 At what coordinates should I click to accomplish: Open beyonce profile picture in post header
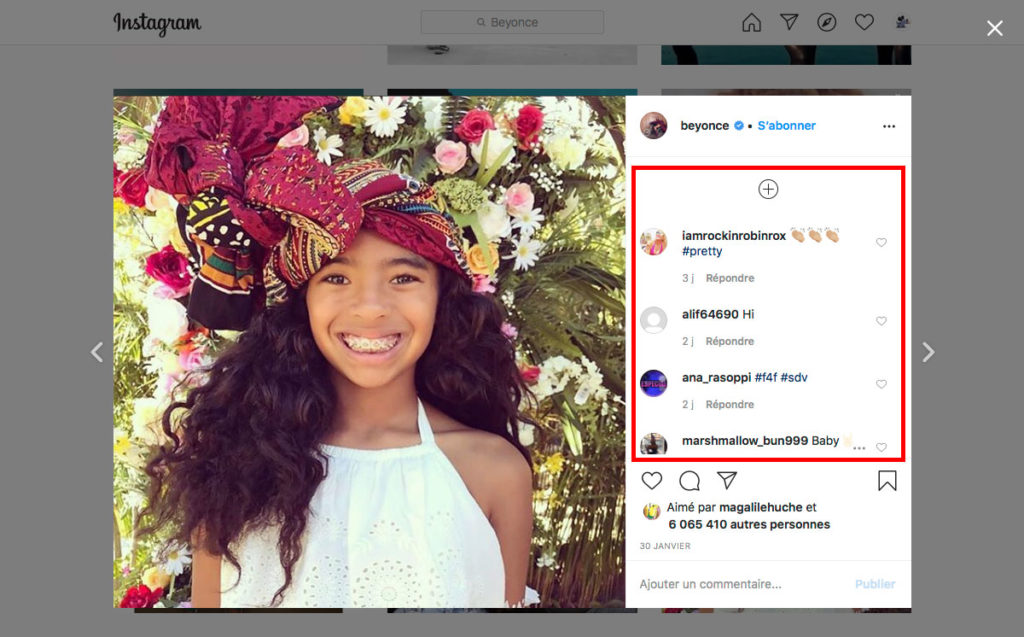pyautogui.click(x=654, y=125)
